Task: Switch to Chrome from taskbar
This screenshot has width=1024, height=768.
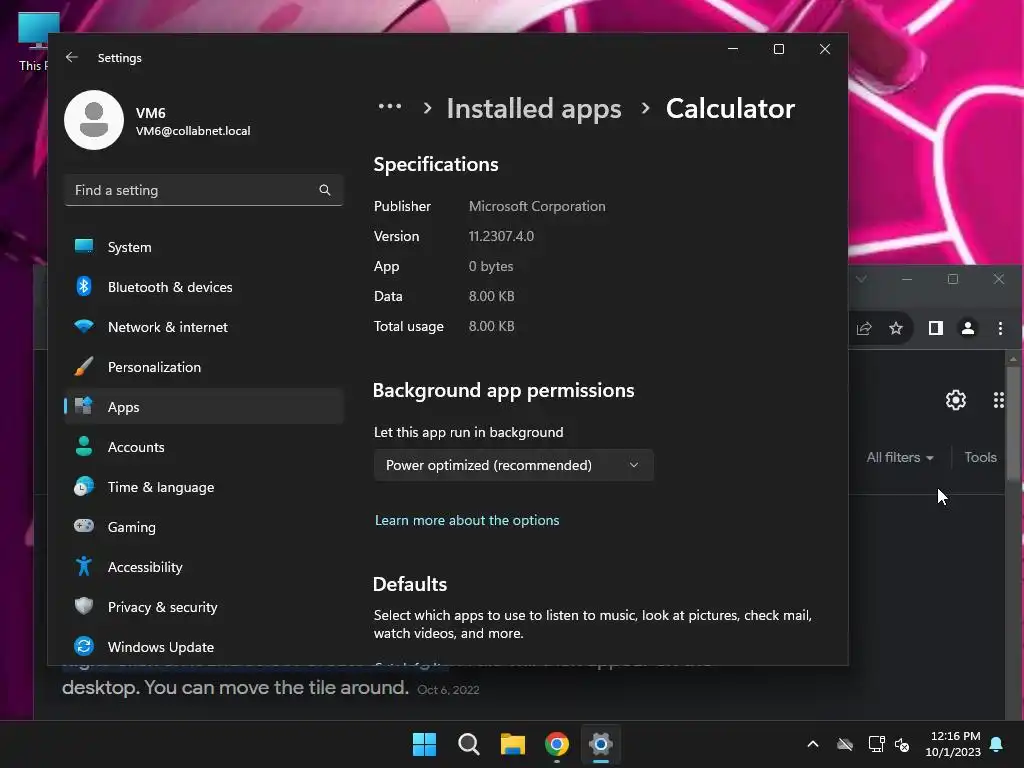Action: point(556,744)
